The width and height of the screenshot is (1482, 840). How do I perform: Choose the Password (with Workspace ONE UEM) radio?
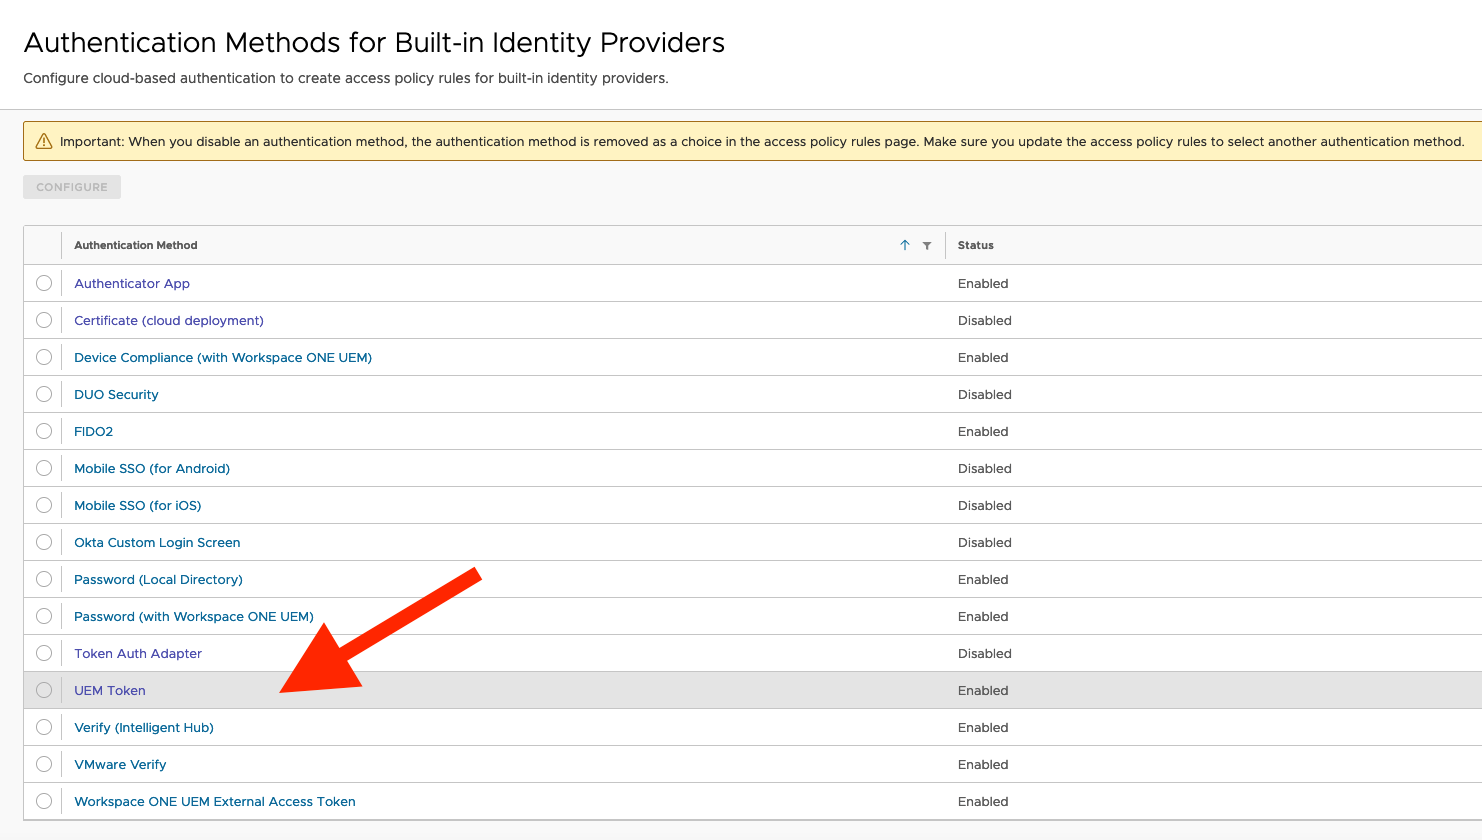coord(44,616)
